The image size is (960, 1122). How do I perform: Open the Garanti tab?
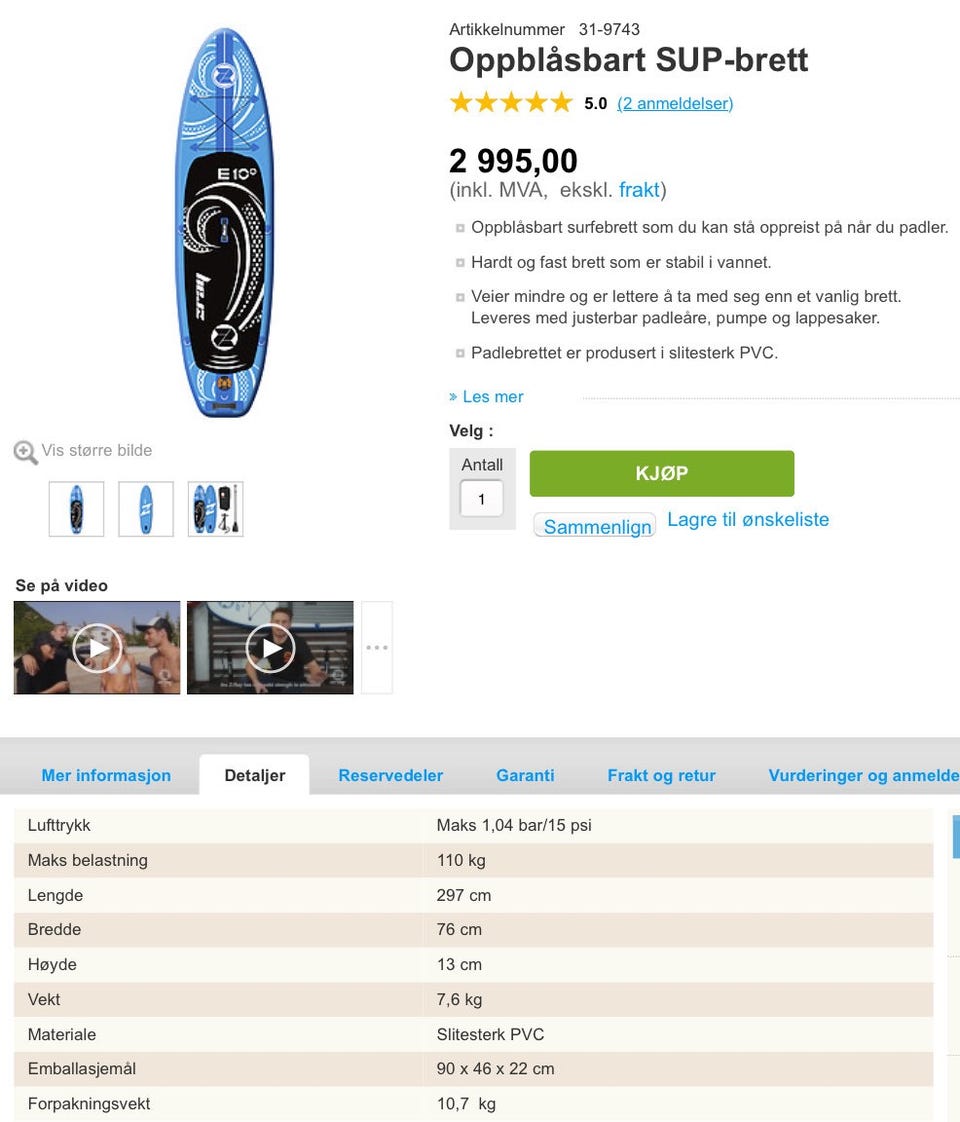pyautogui.click(x=525, y=775)
